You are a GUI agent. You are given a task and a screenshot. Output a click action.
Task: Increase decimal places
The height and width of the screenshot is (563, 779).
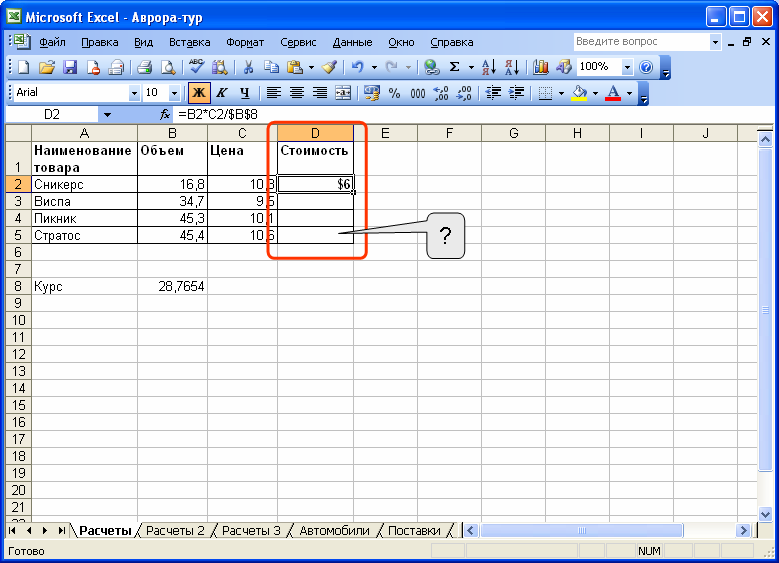(x=441, y=93)
